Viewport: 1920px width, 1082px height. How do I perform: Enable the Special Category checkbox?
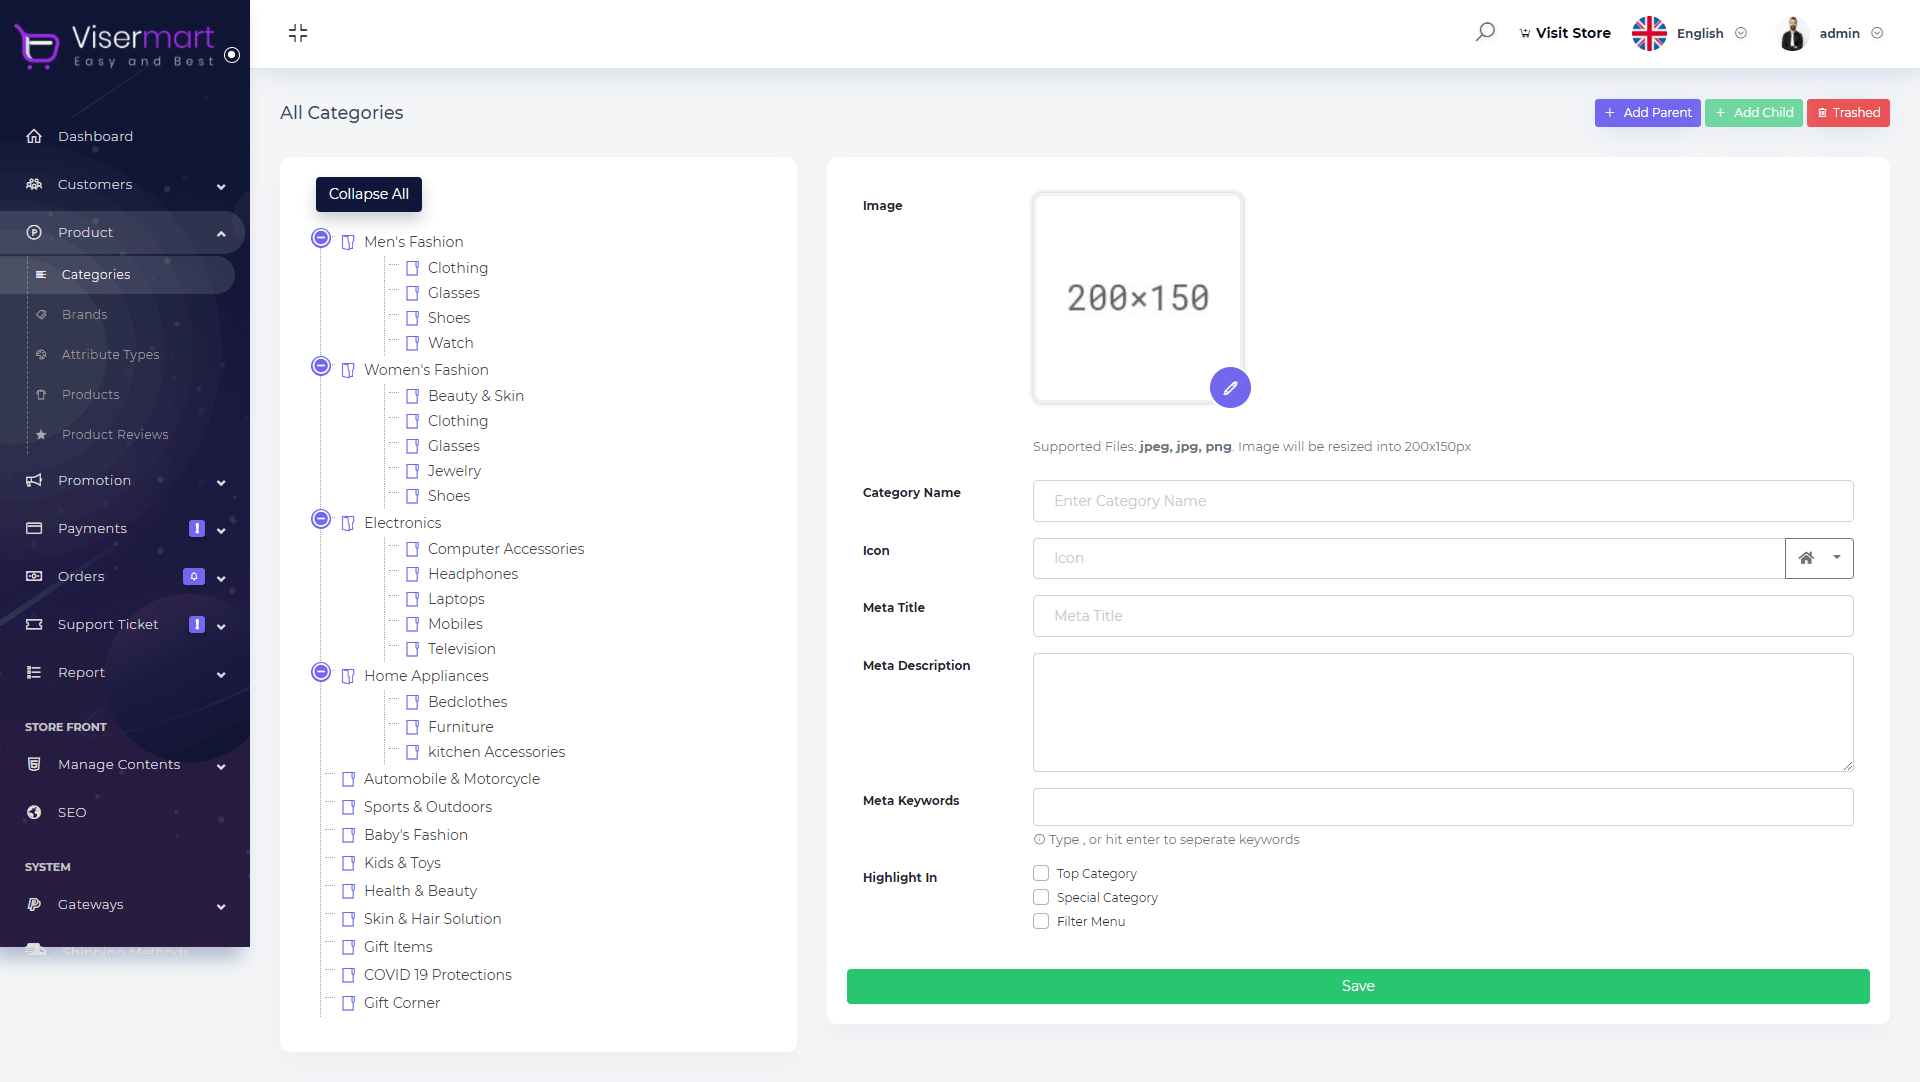click(x=1040, y=896)
